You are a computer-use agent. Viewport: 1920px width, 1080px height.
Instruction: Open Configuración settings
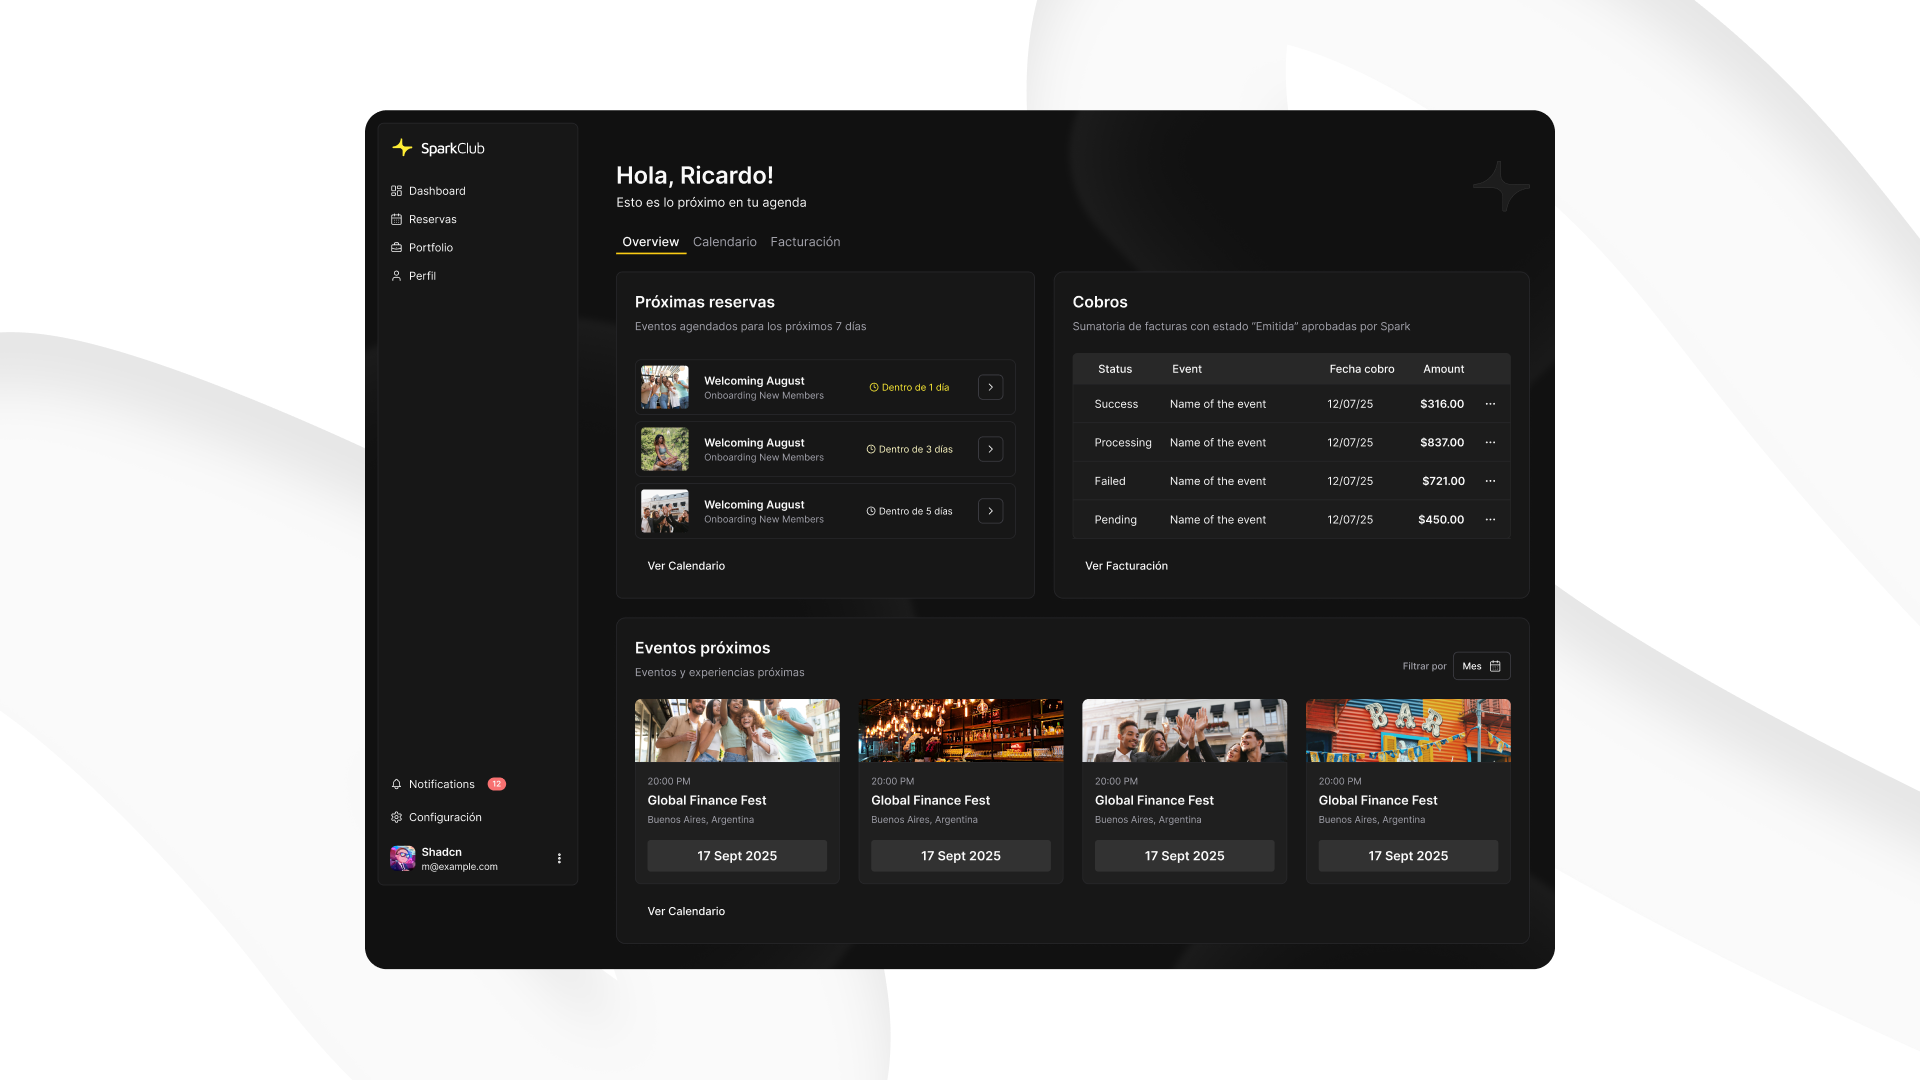(444, 817)
